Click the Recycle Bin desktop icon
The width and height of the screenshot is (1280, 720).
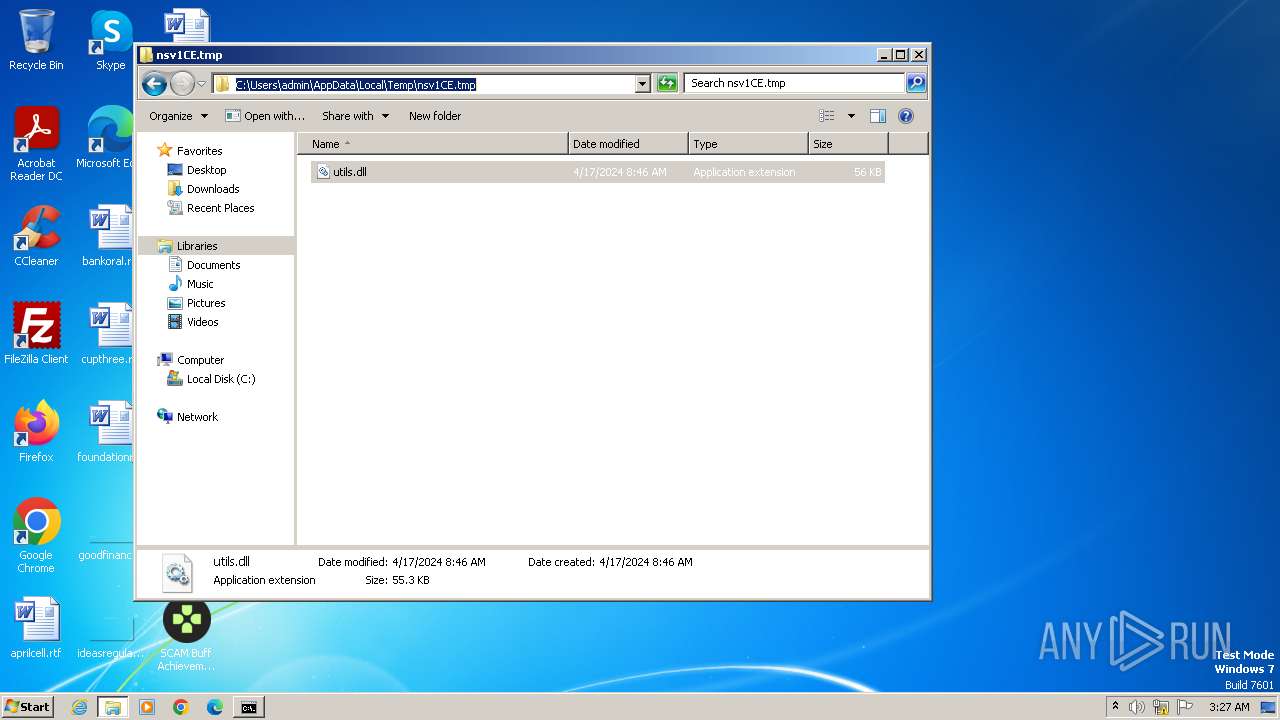point(36,40)
